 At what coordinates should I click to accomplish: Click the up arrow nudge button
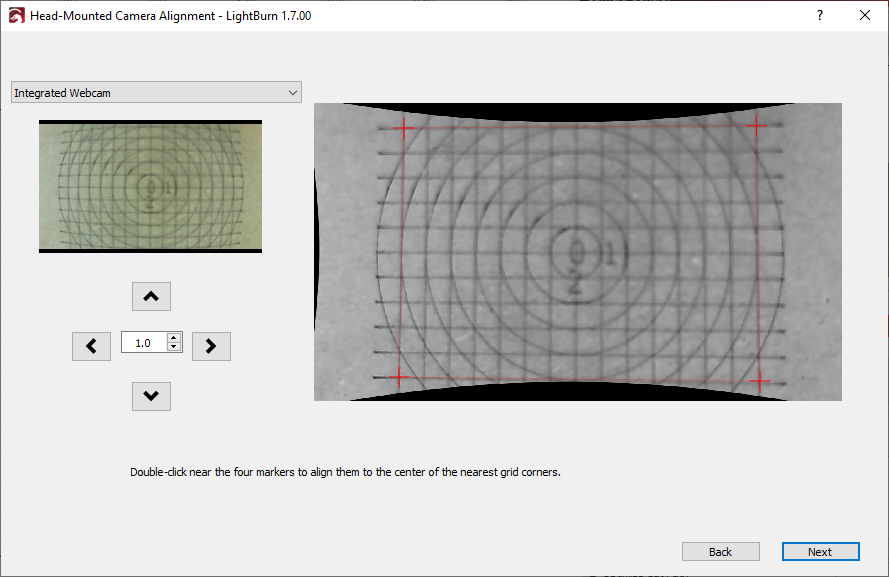click(x=151, y=296)
